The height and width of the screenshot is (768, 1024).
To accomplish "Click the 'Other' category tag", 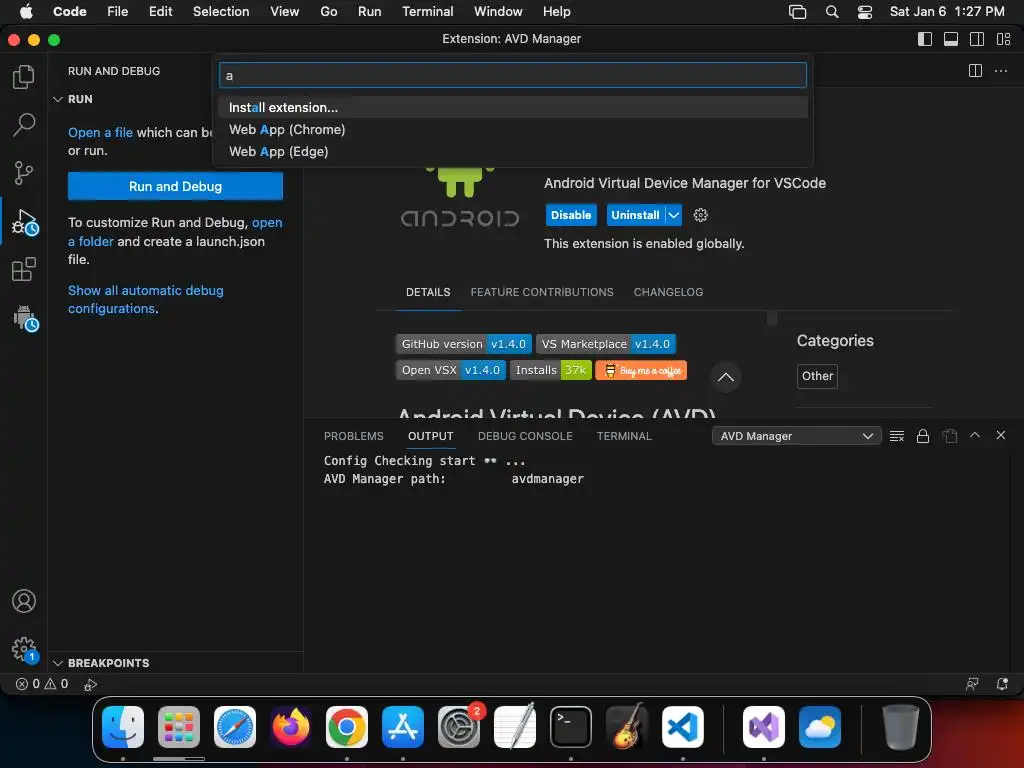I will tap(817, 376).
